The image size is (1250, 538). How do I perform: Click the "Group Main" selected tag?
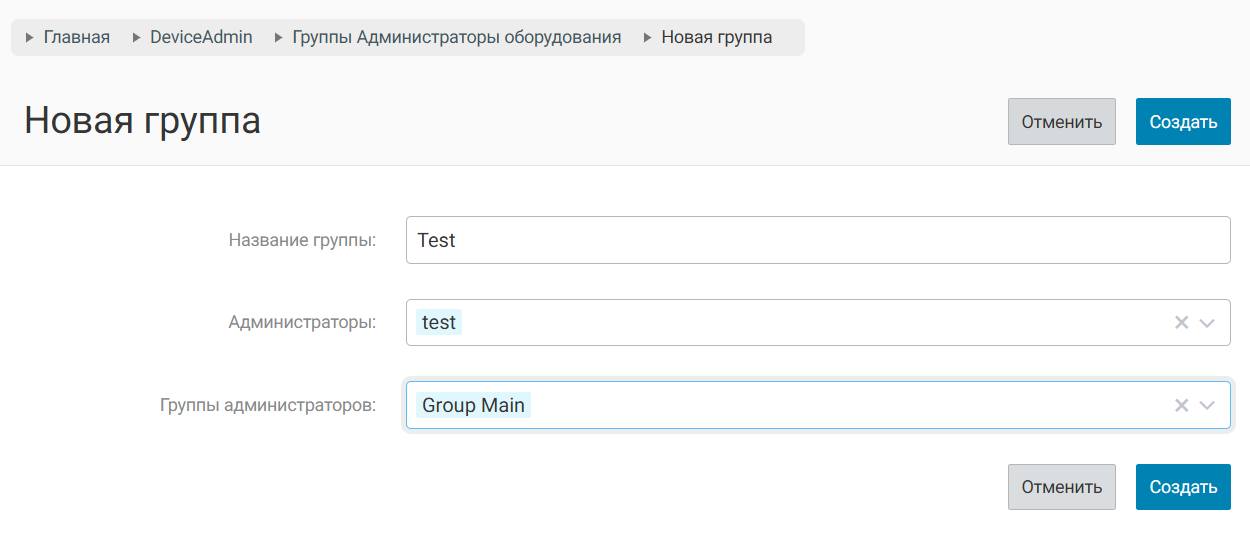click(473, 405)
